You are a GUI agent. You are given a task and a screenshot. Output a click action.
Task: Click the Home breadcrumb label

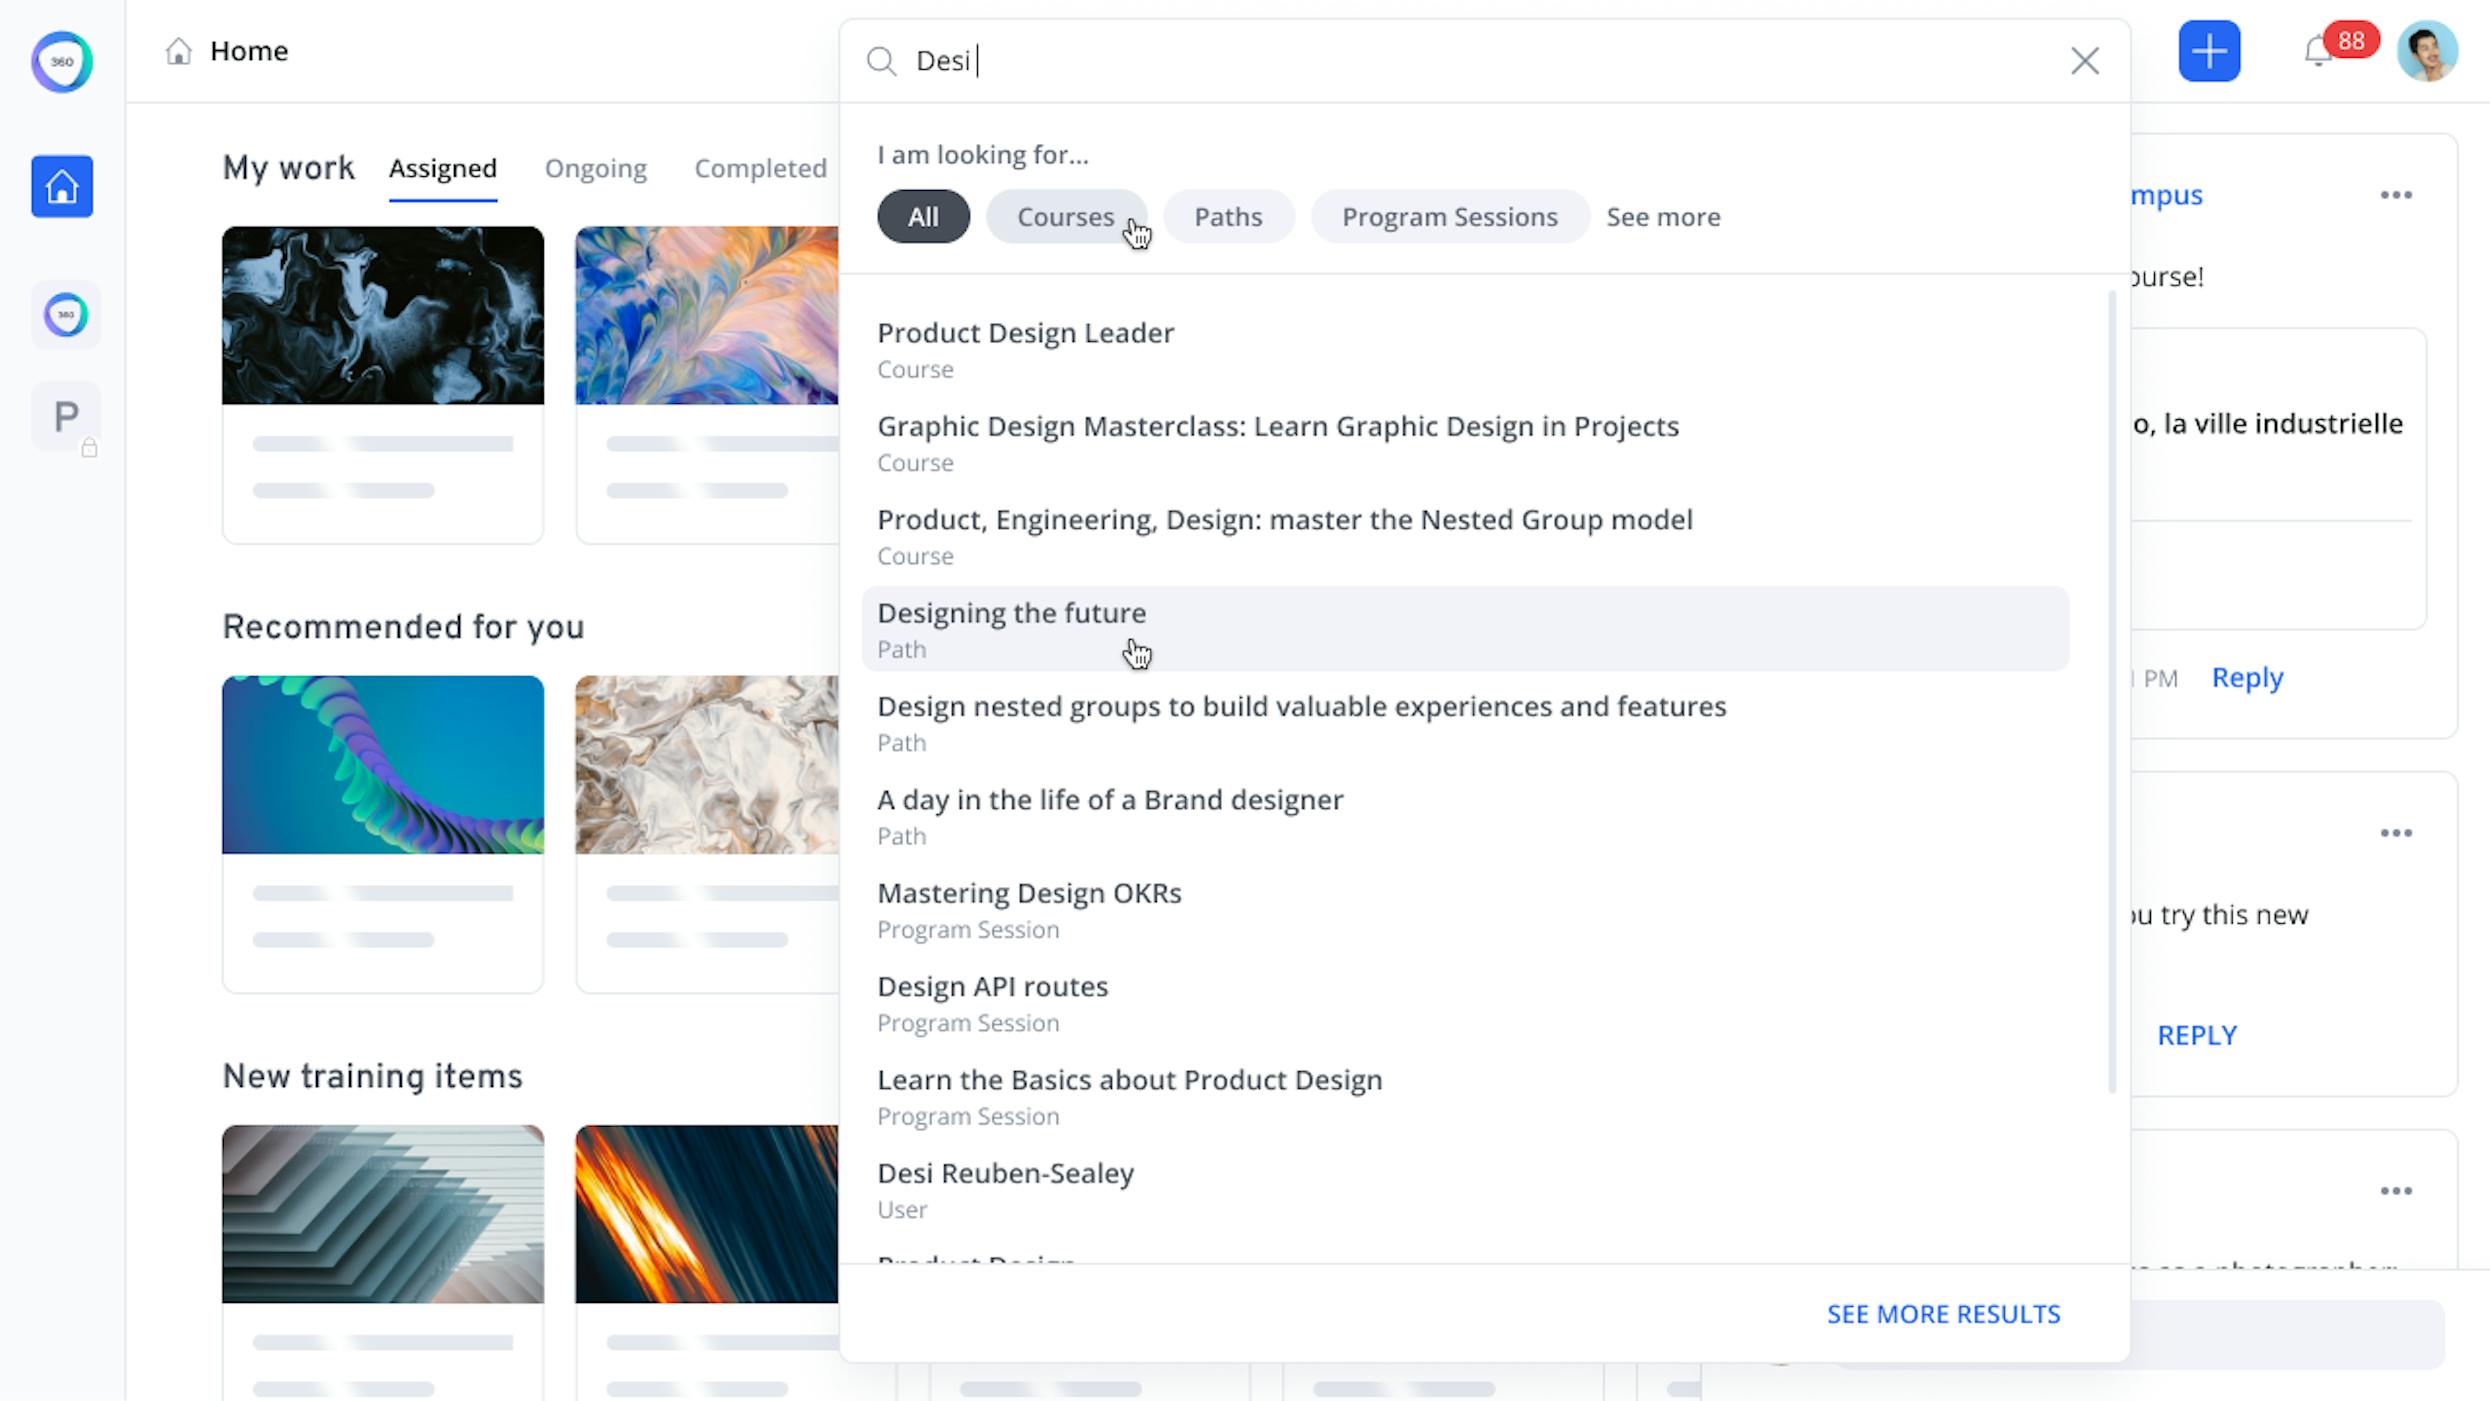tap(249, 51)
